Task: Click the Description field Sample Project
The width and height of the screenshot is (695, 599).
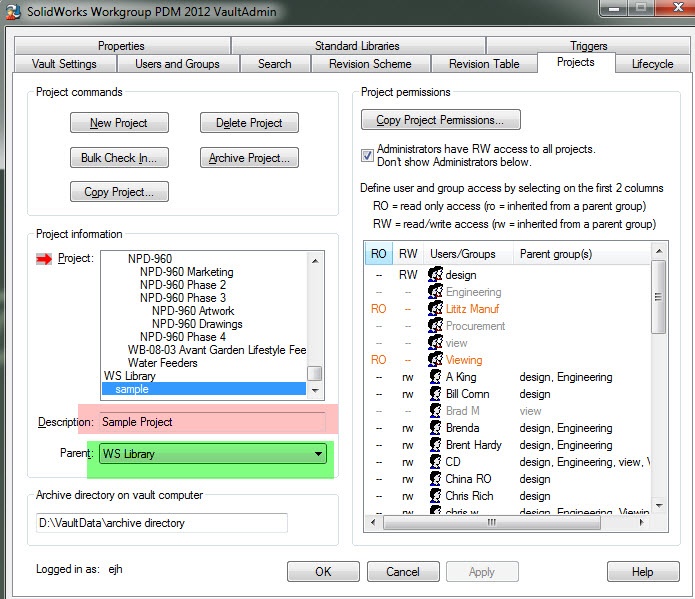Action: click(x=213, y=422)
